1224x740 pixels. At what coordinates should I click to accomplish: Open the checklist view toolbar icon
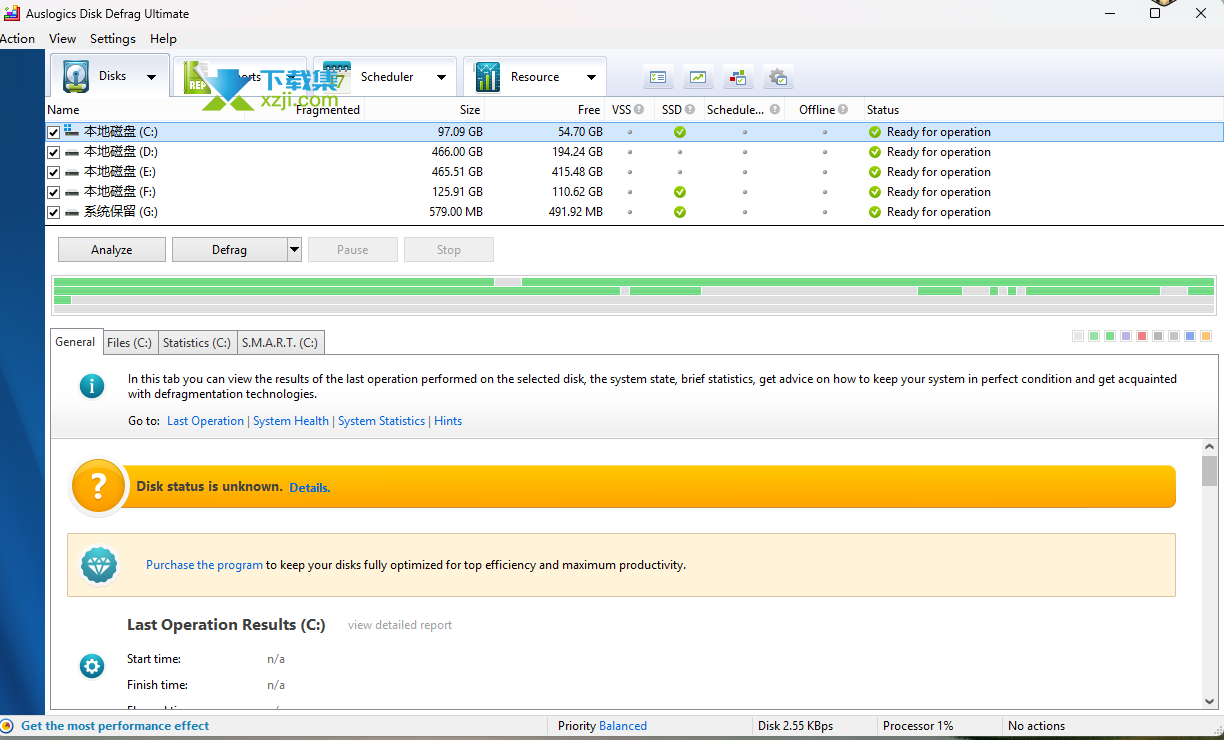[x=657, y=77]
